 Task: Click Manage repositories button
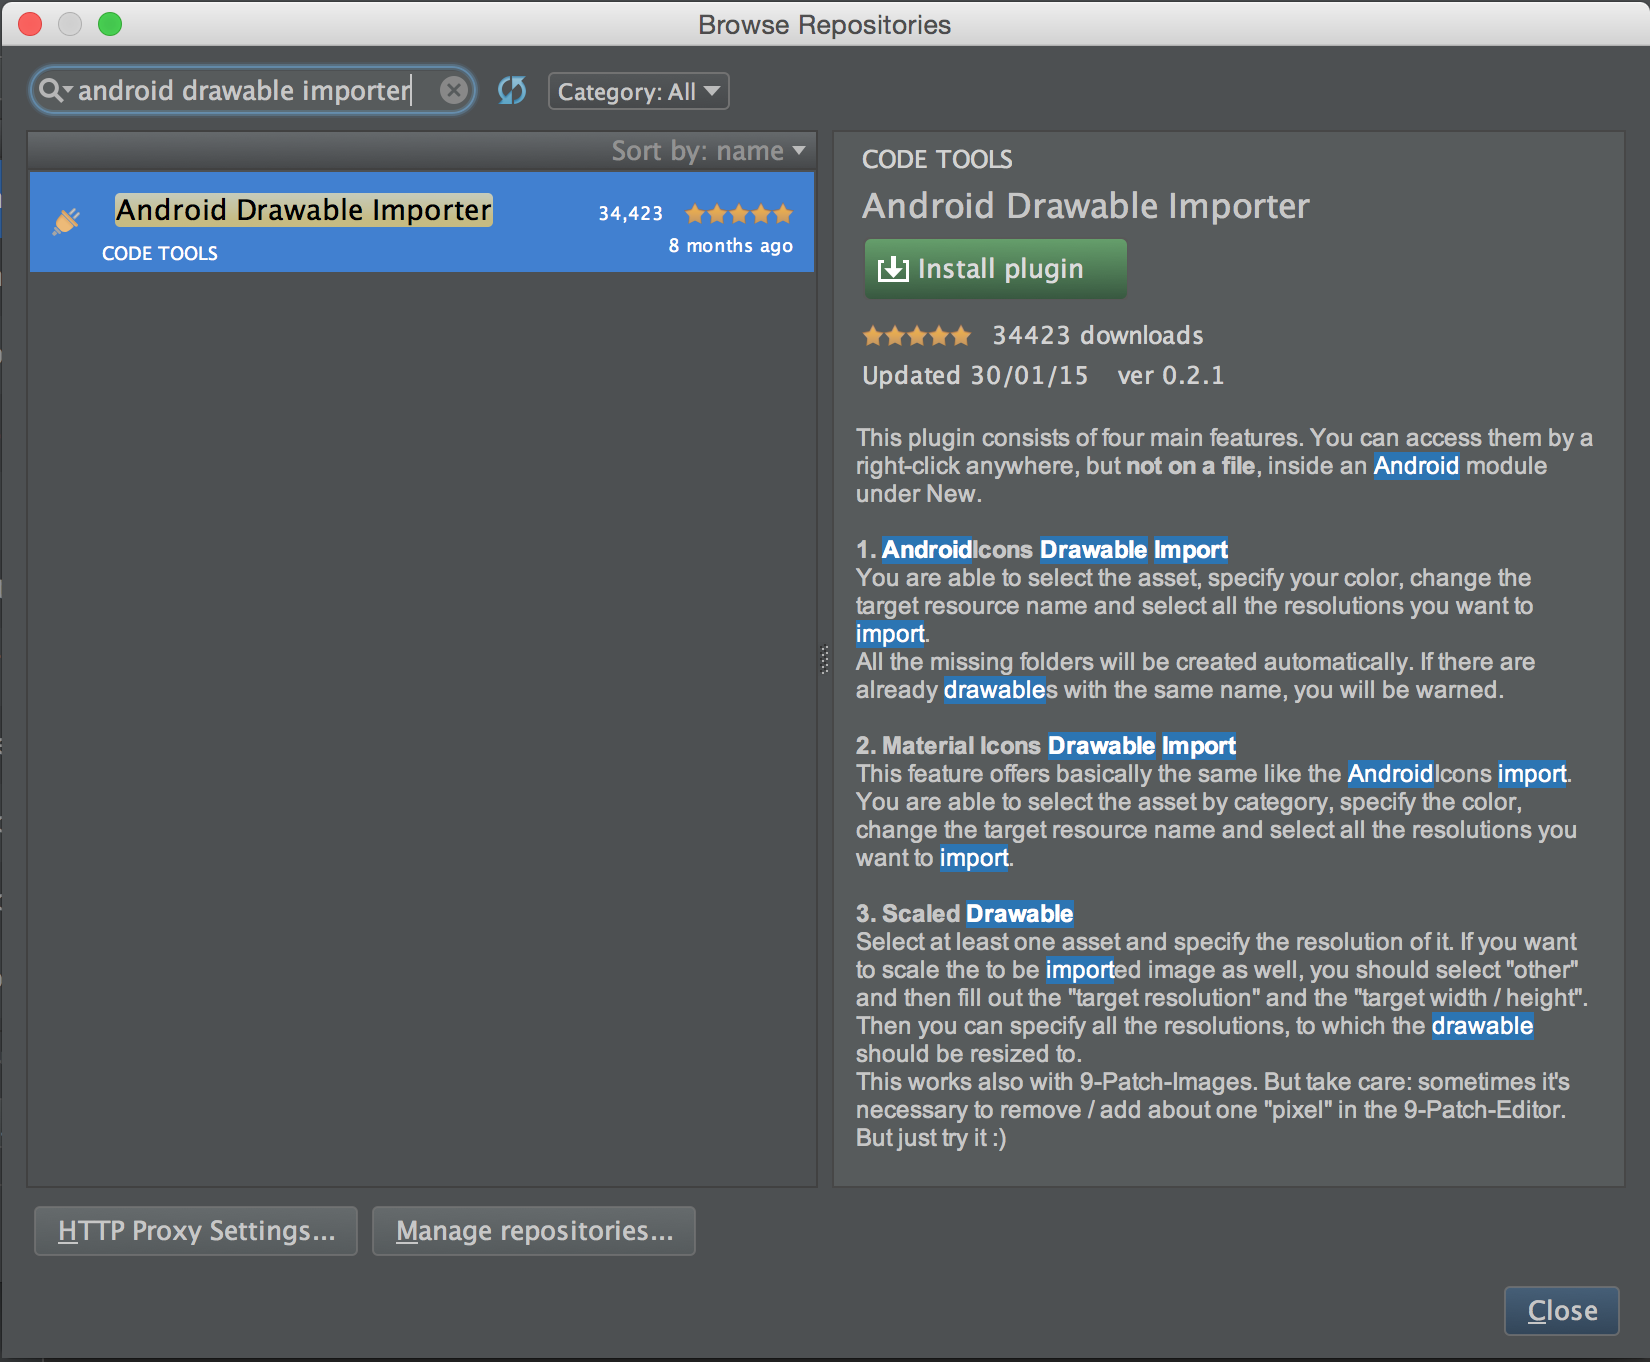[x=534, y=1230]
